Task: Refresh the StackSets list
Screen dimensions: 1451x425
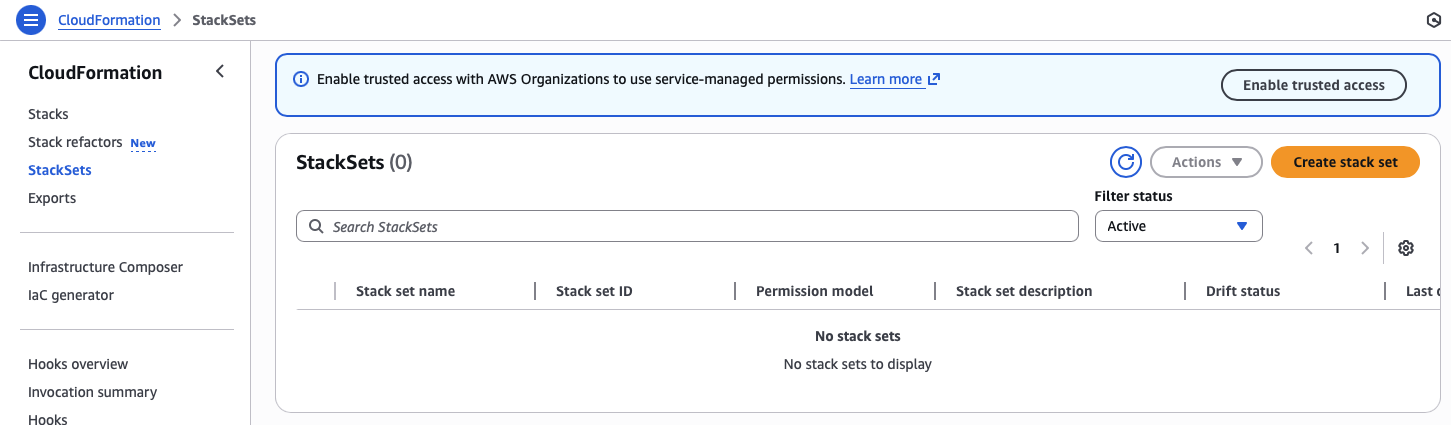Action: pos(1126,162)
